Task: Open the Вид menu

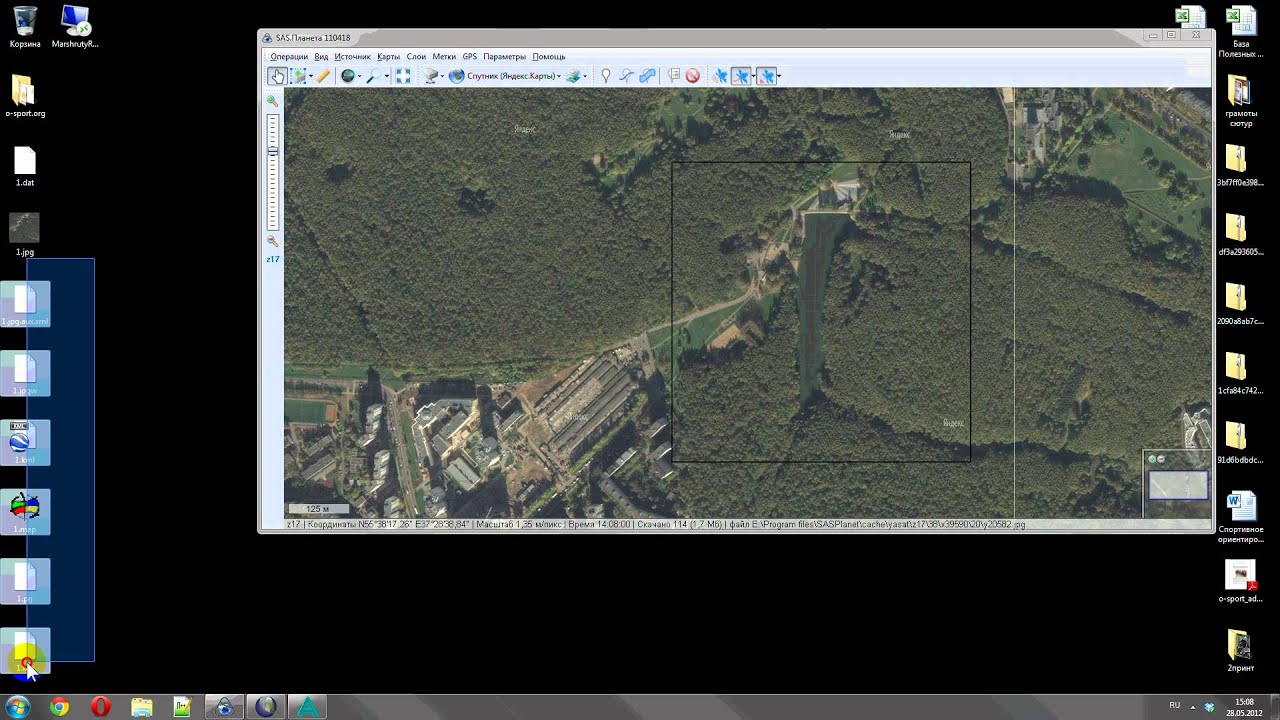Action: click(x=321, y=57)
